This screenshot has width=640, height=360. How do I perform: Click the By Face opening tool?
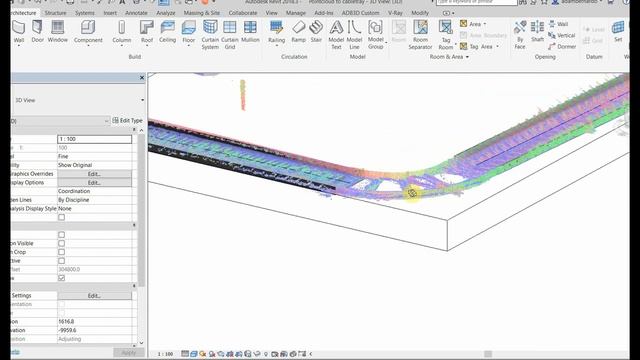point(520,35)
